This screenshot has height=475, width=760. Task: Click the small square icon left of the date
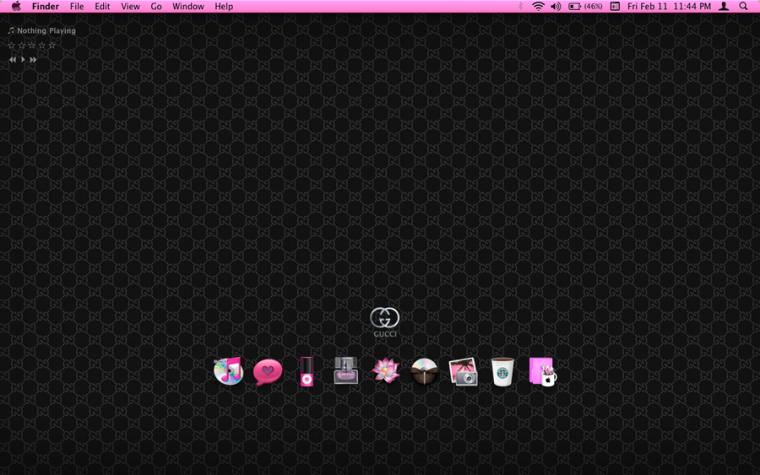coord(615,6)
